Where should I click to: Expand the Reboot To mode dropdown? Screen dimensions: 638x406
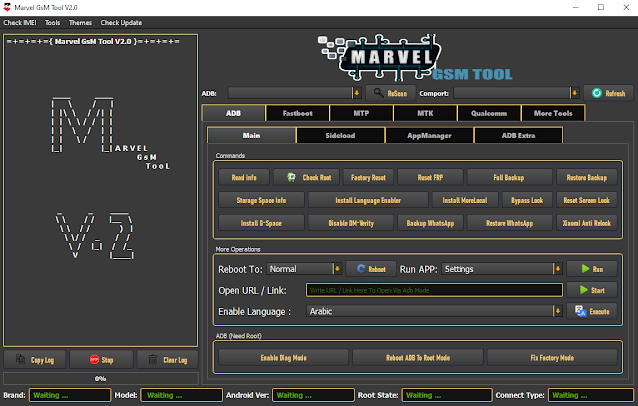point(337,269)
